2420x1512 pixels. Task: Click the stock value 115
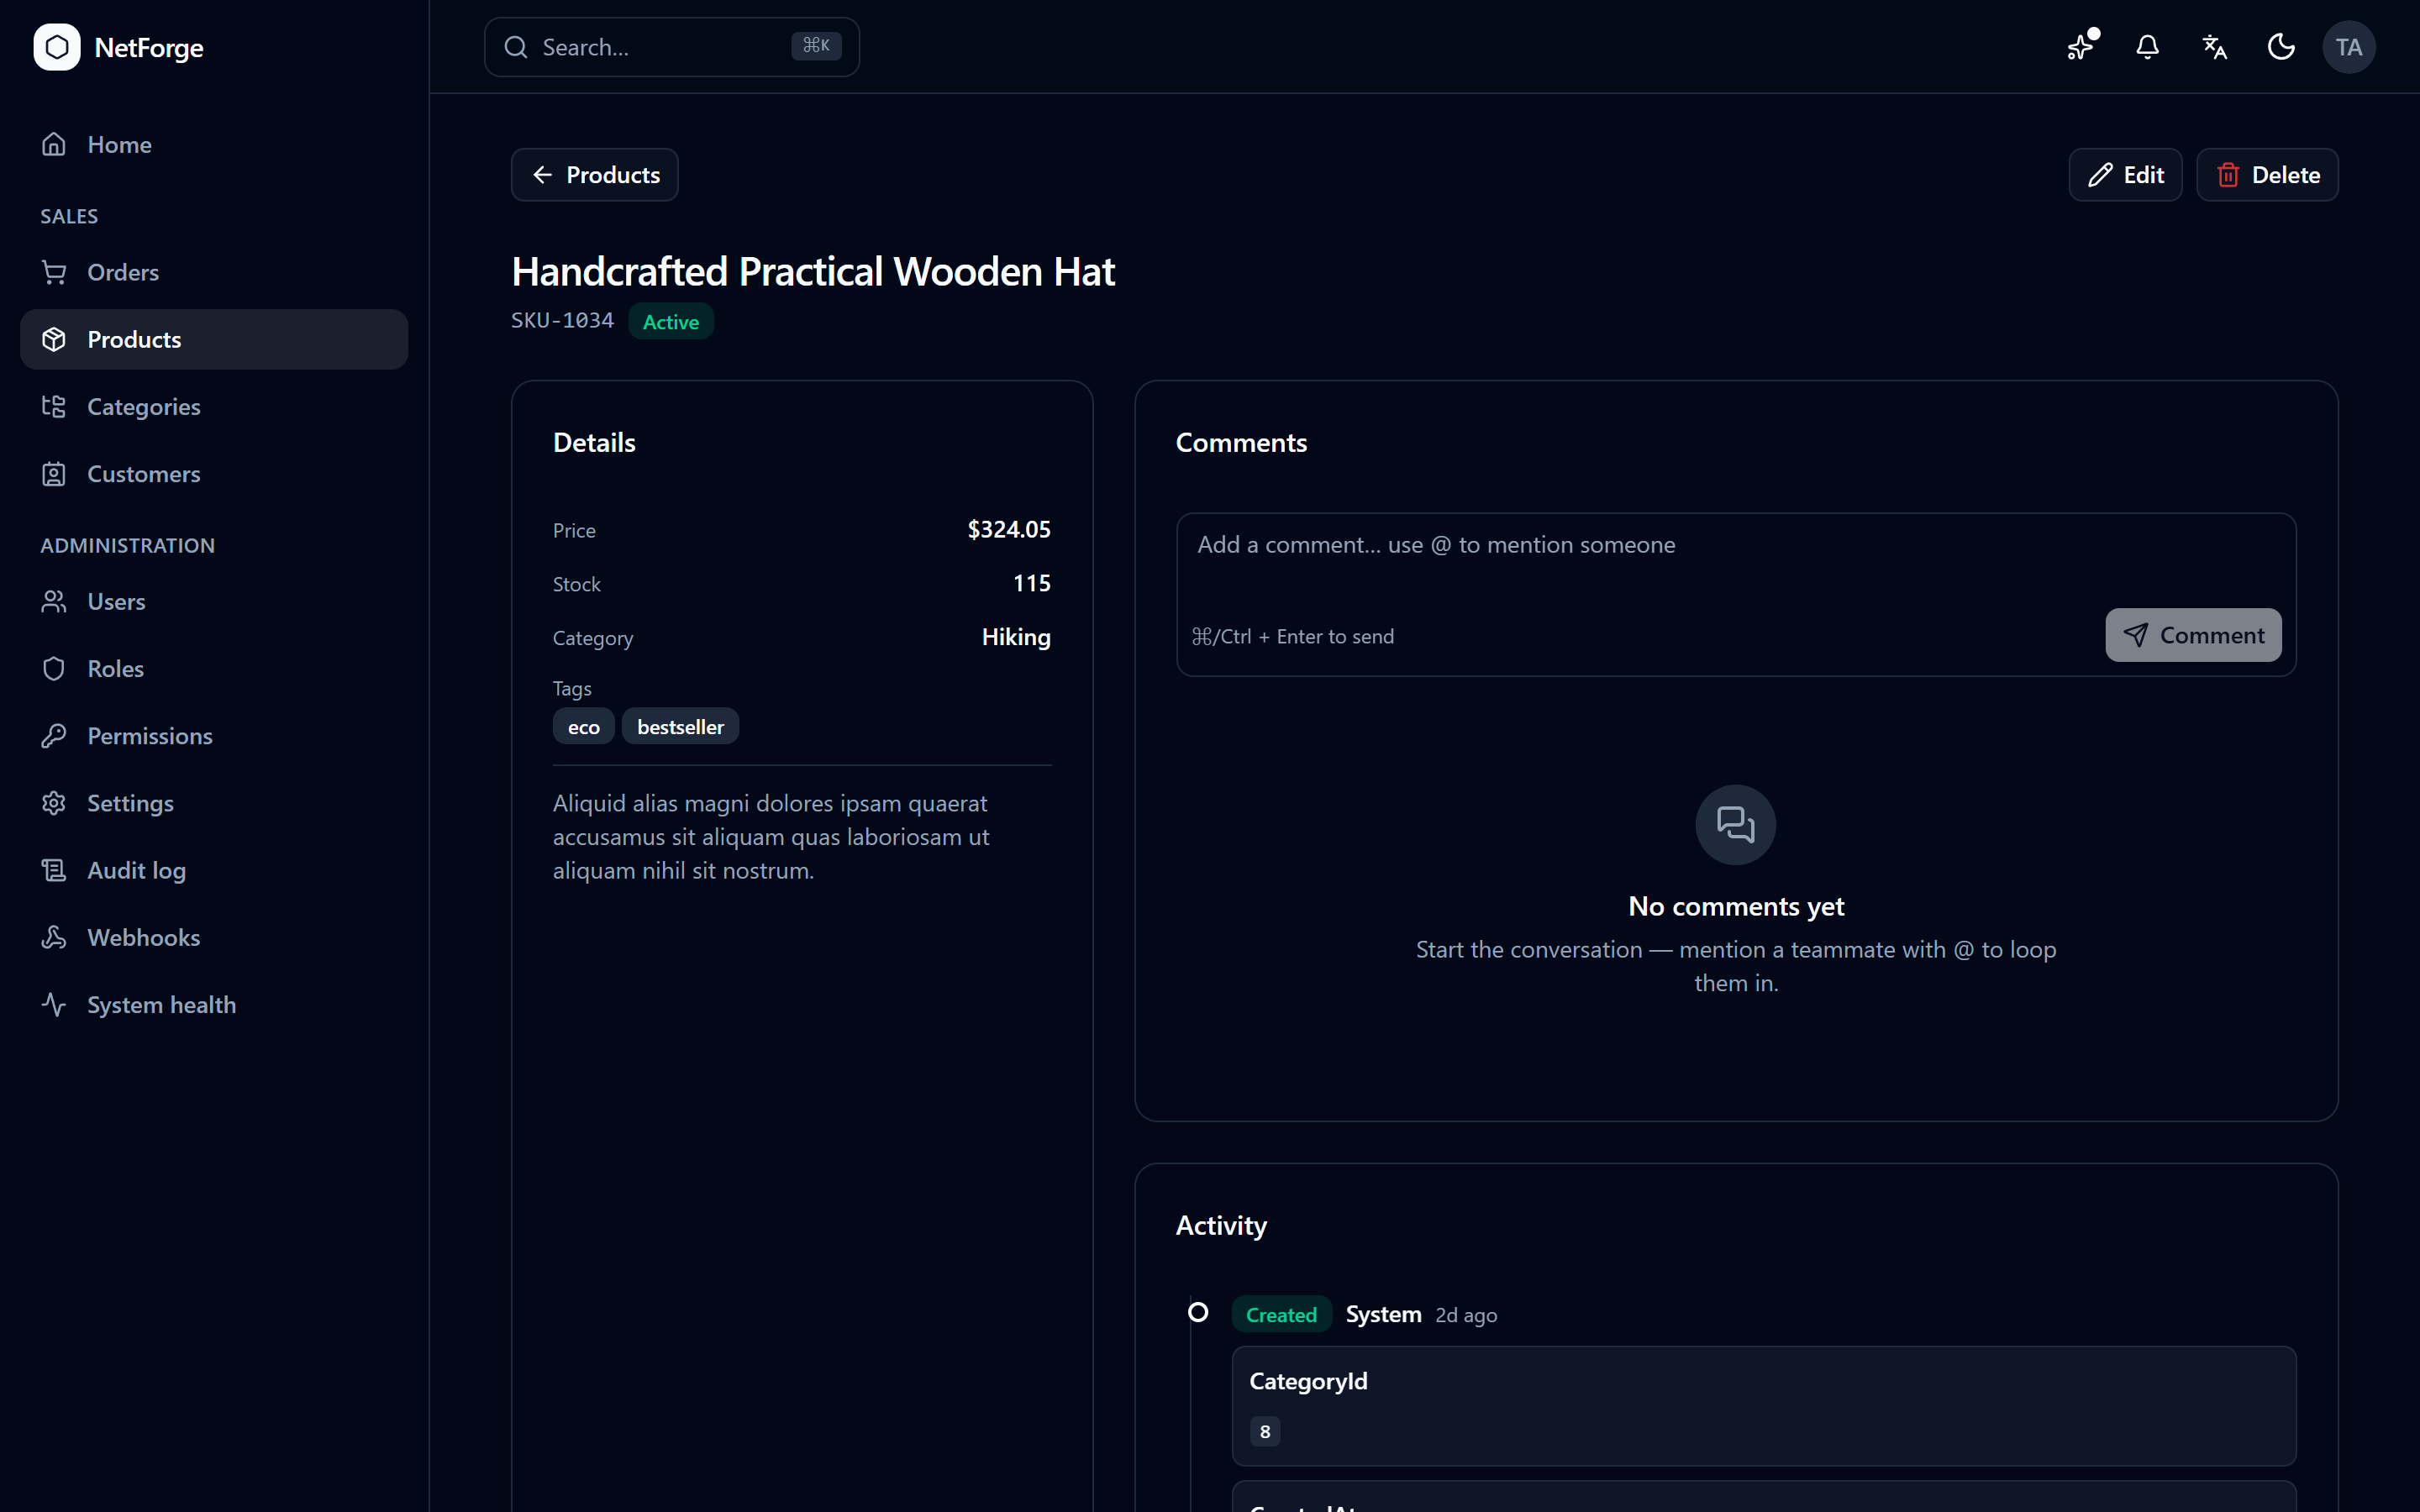pyautogui.click(x=1032, y=583)
